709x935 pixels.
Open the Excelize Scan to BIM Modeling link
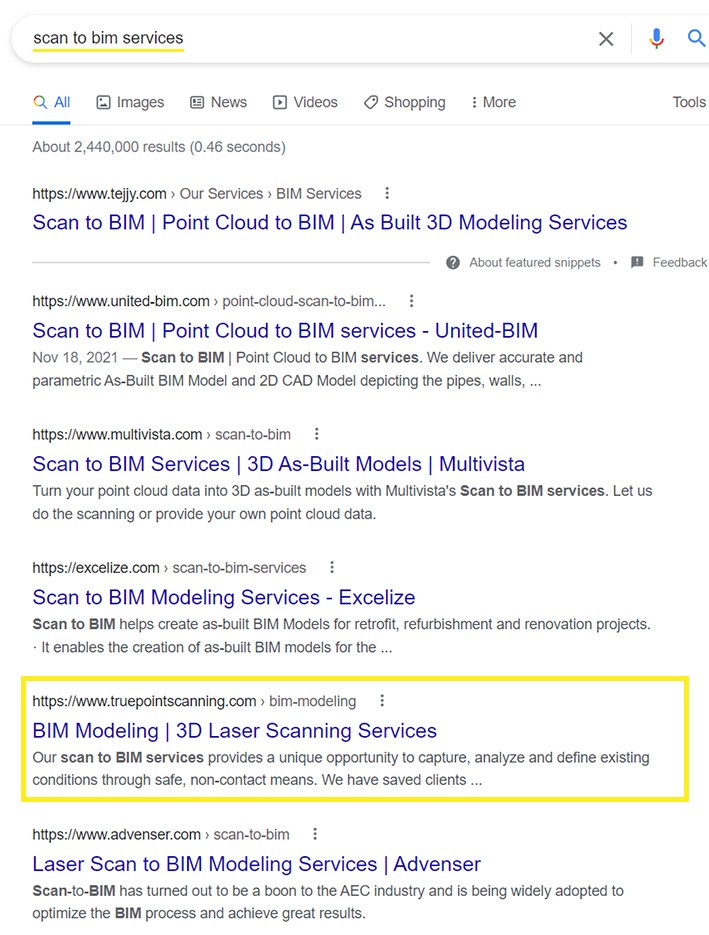click(x=223, y=597)
